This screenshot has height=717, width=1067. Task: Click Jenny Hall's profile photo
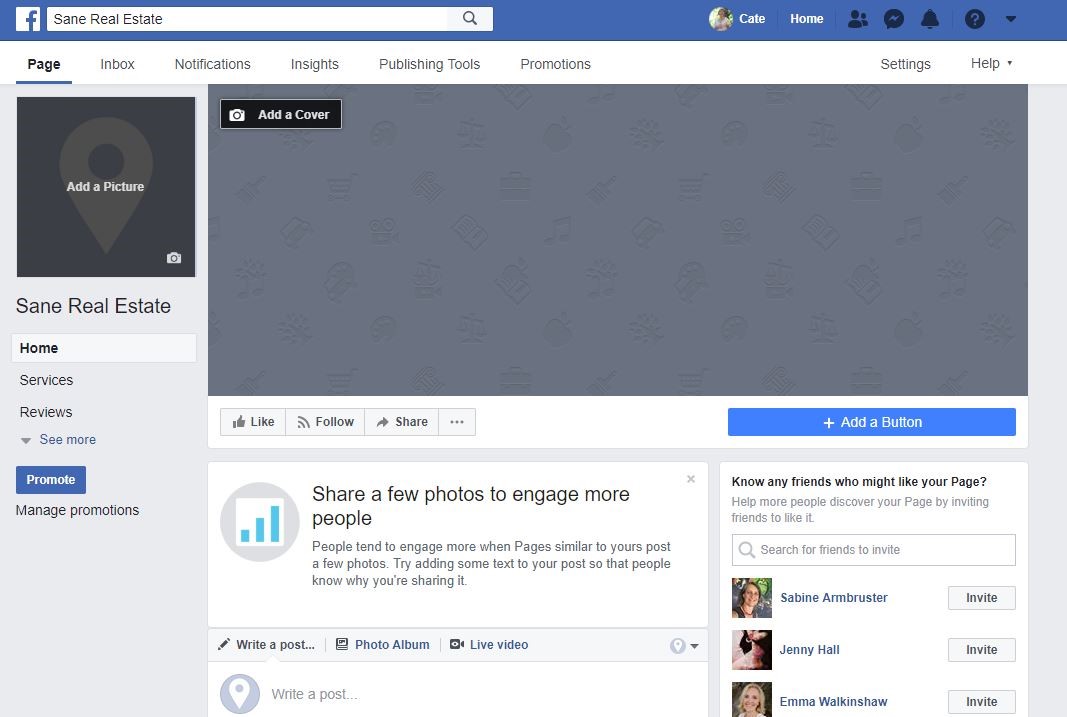click(752, 650)
